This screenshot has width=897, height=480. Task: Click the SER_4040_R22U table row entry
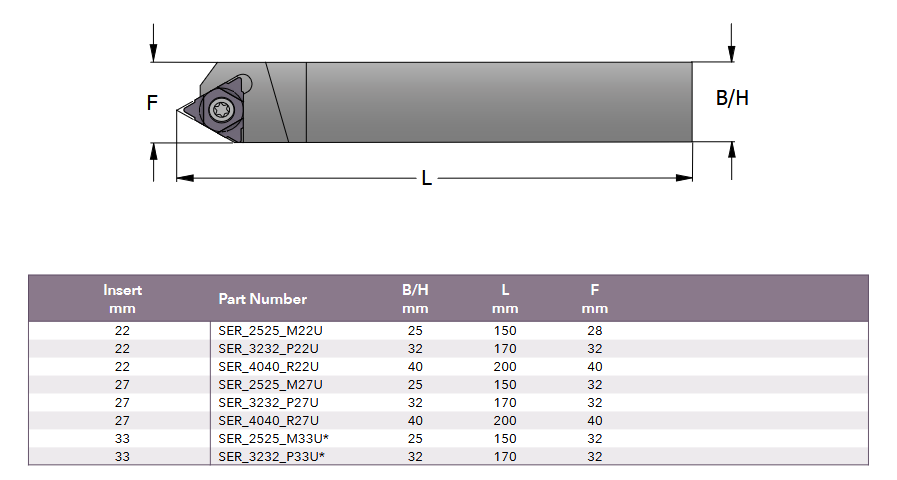[x=270, y=367]
